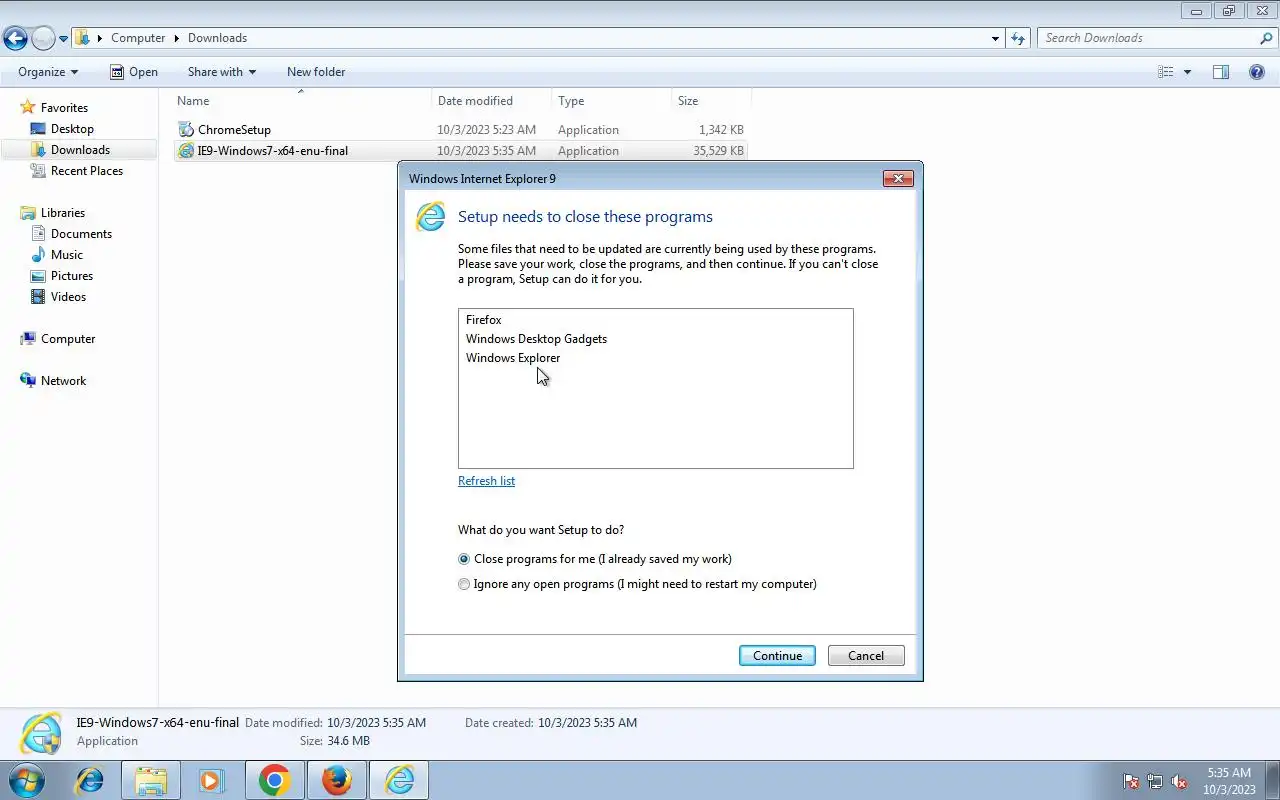Click the muted volume tray icon
Viewport: 1280px width, 800px height.
click(x=1179, y=782)
